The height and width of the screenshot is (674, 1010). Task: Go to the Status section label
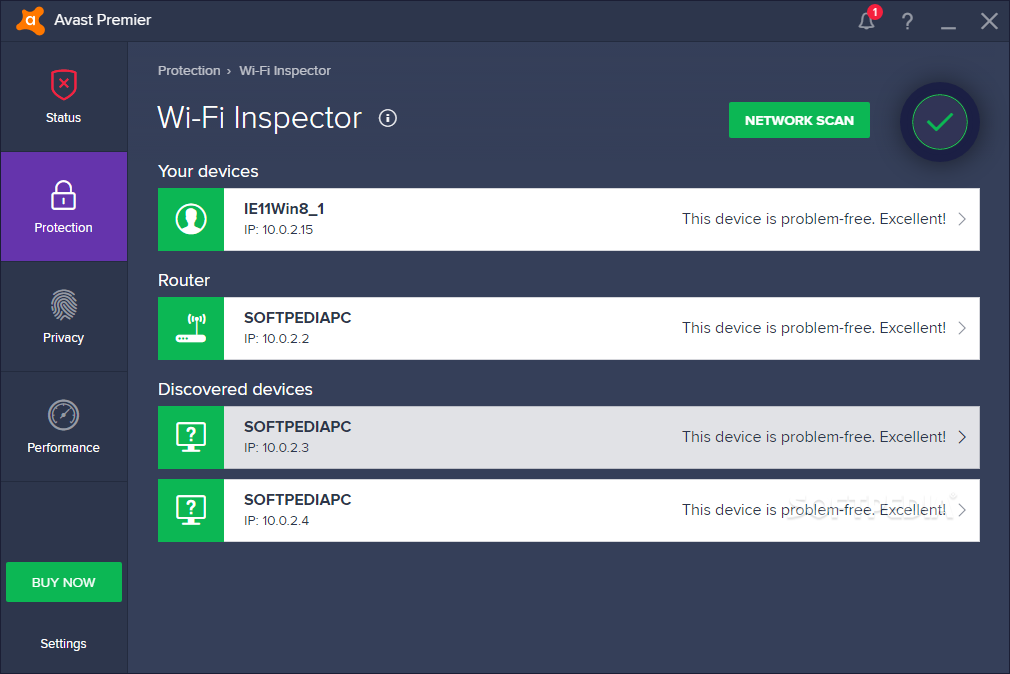click(x=63, y=118)
